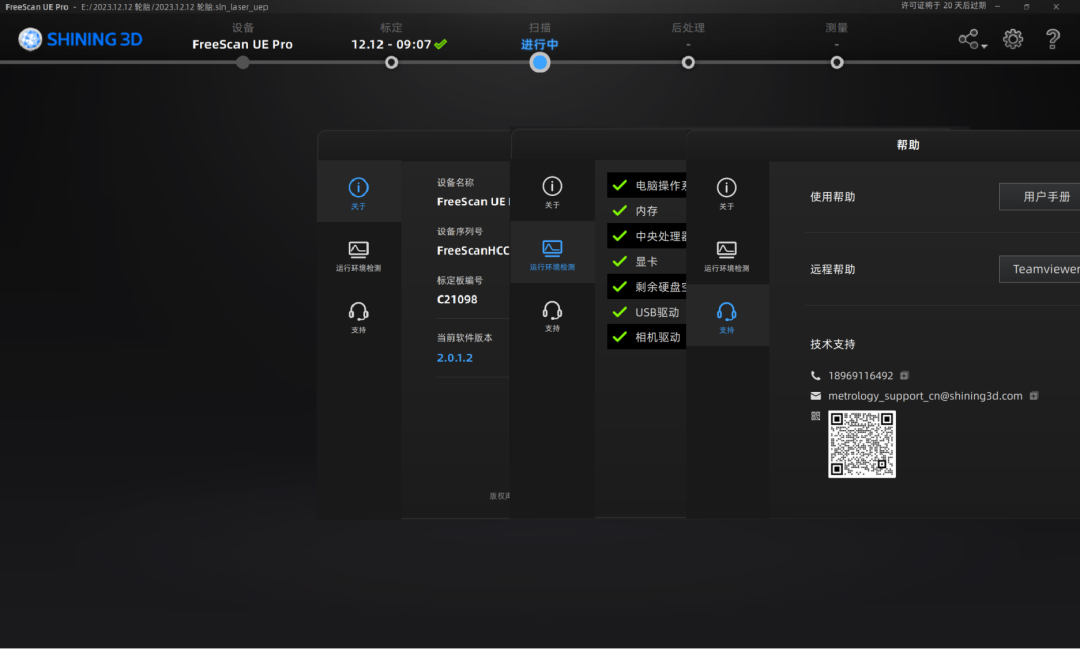Click the metrology_support_cn@shining3d.com email
This screenshot has width=1080, height=649.
(x=925, y=395)
